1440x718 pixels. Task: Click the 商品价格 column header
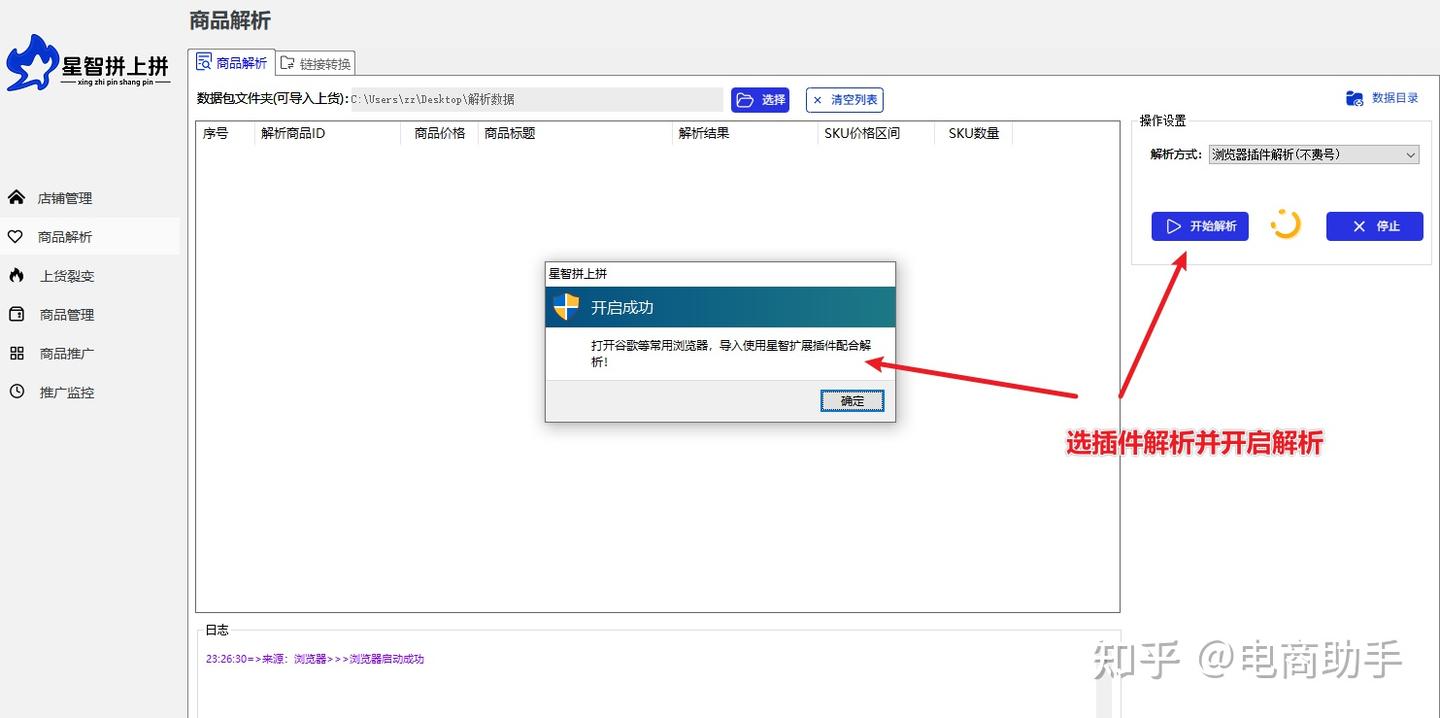coord(440,133)
